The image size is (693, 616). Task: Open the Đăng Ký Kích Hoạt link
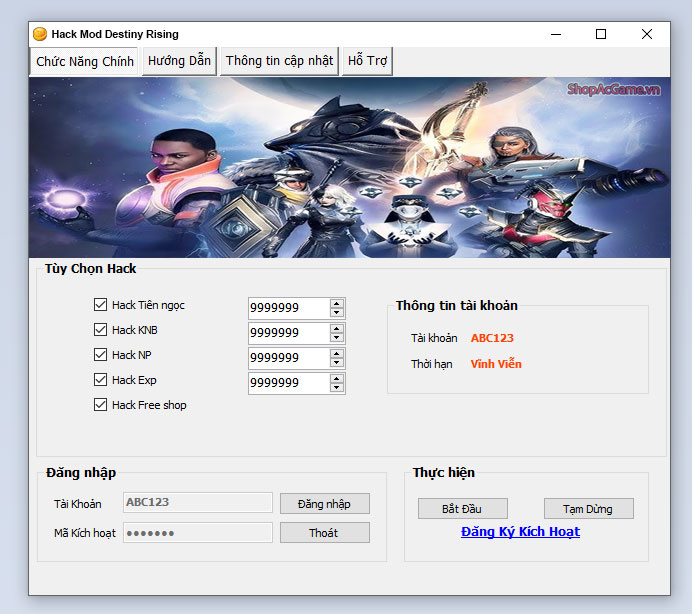point(520,532)
